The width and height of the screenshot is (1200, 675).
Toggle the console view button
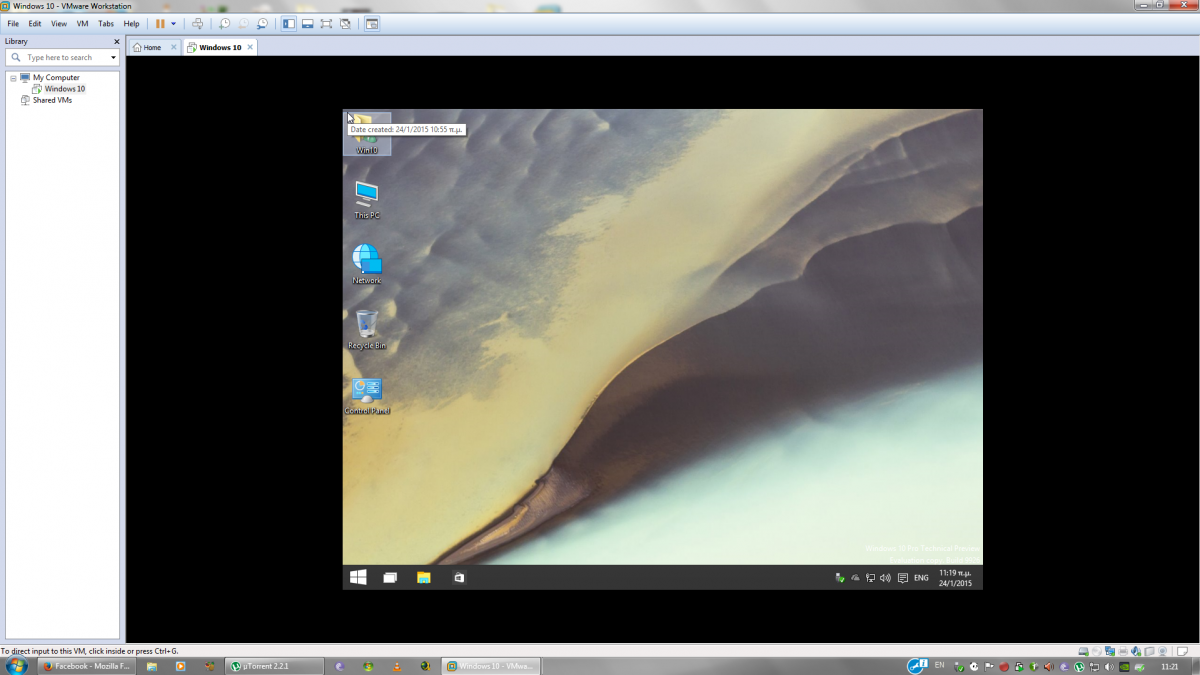coord(372,23)
